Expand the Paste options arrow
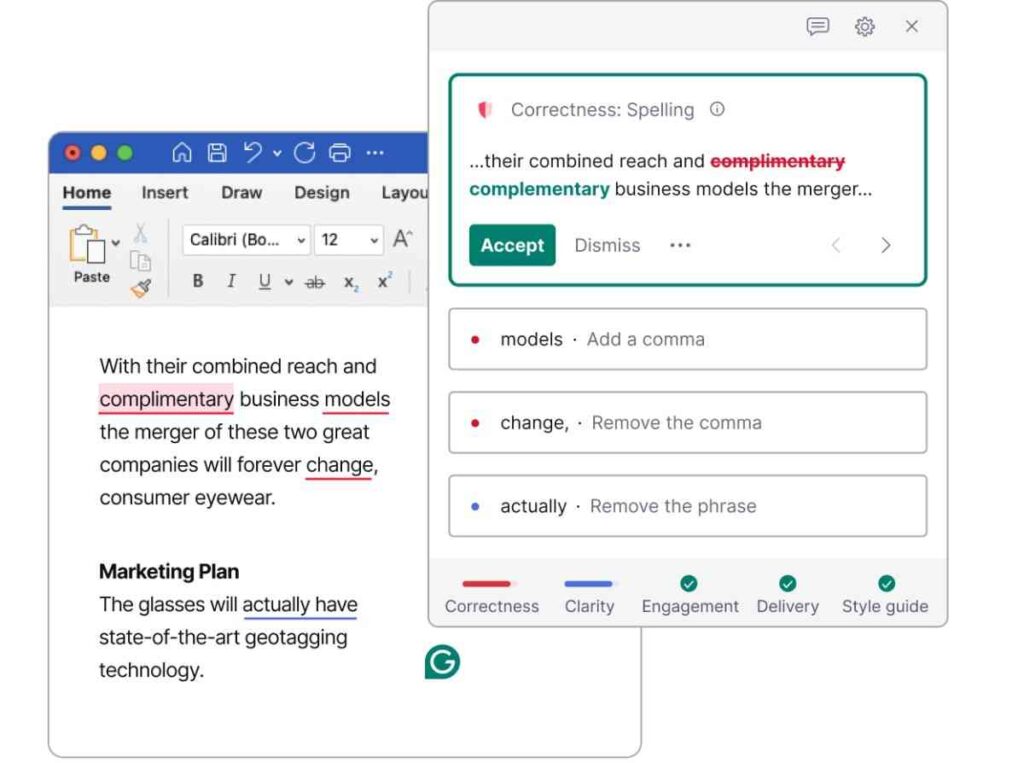 click(116, 242)
